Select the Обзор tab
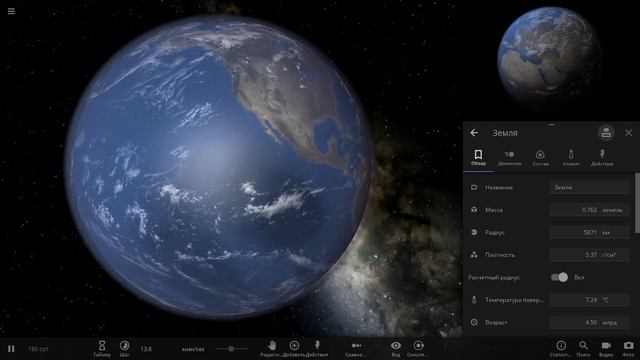The height and width of the screenshot is (360, 640). pyautogui.click(x=478, y=158)
